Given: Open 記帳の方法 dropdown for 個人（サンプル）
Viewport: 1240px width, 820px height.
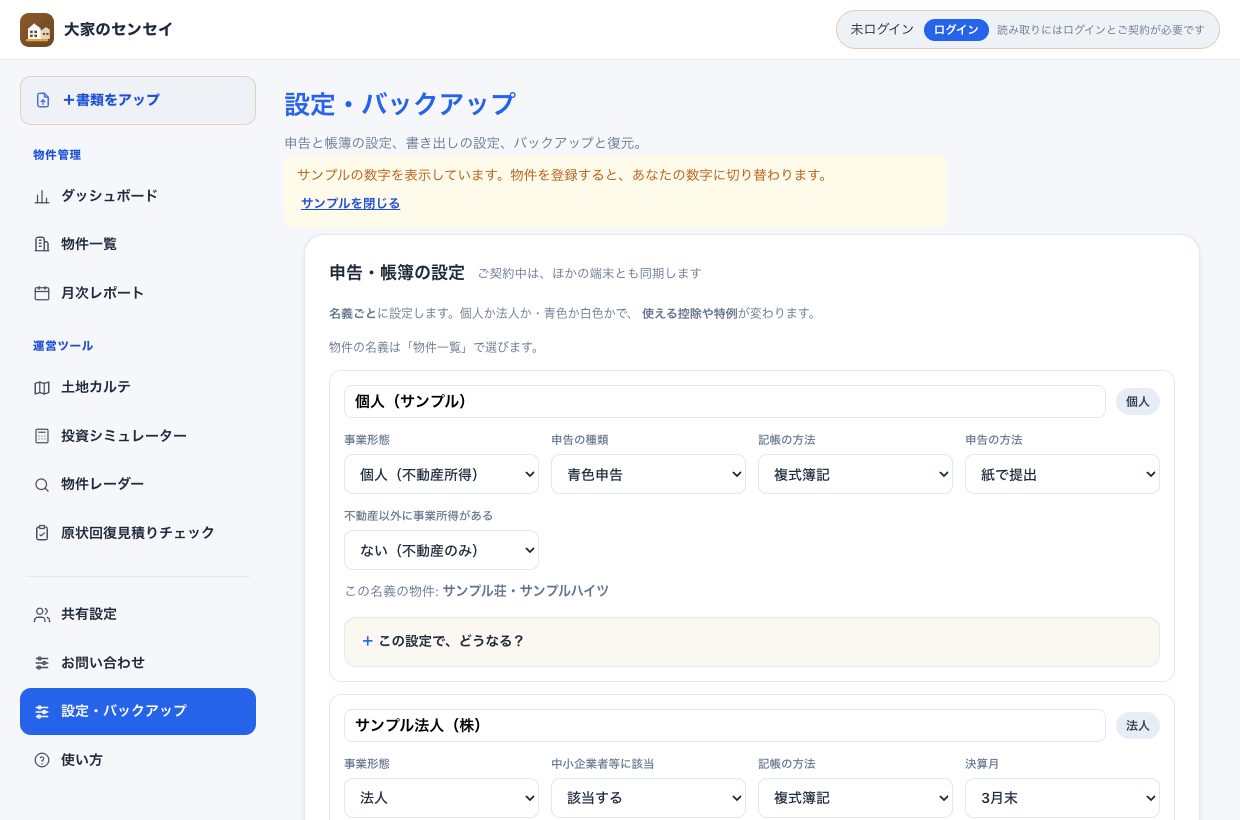Looking at the screenshot, I should pyautogui.click(x=855, y=474).
